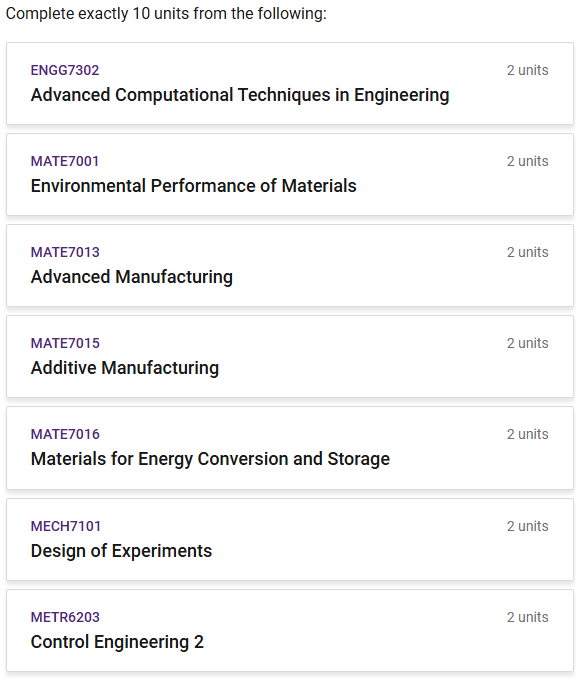
Task: Click the 2 units label on METR6203 card
Action: pyautogui.click(x=527, y=617)
